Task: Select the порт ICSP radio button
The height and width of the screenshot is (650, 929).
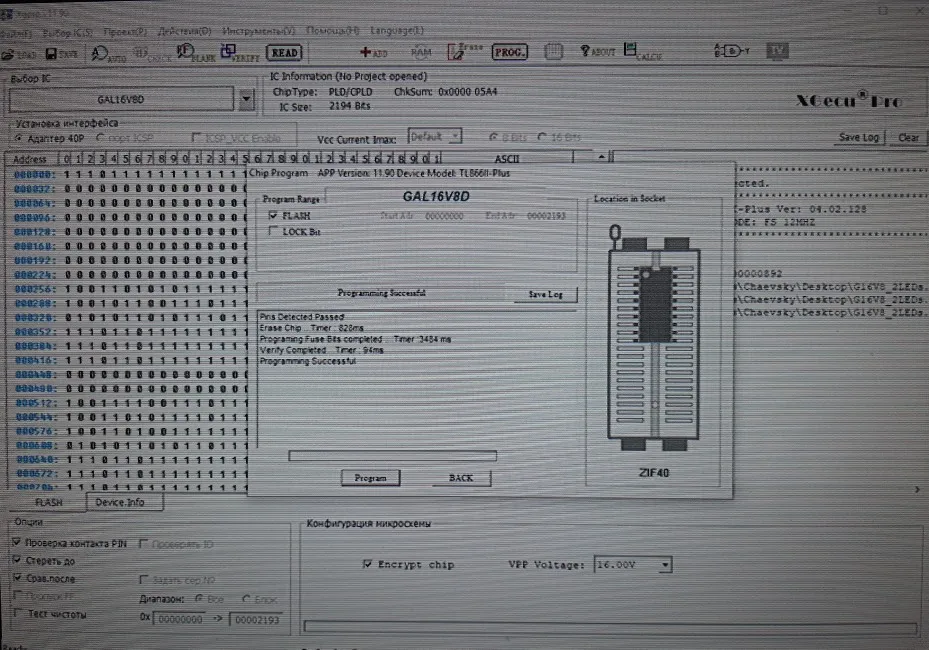Action: (x=100, y=138)
